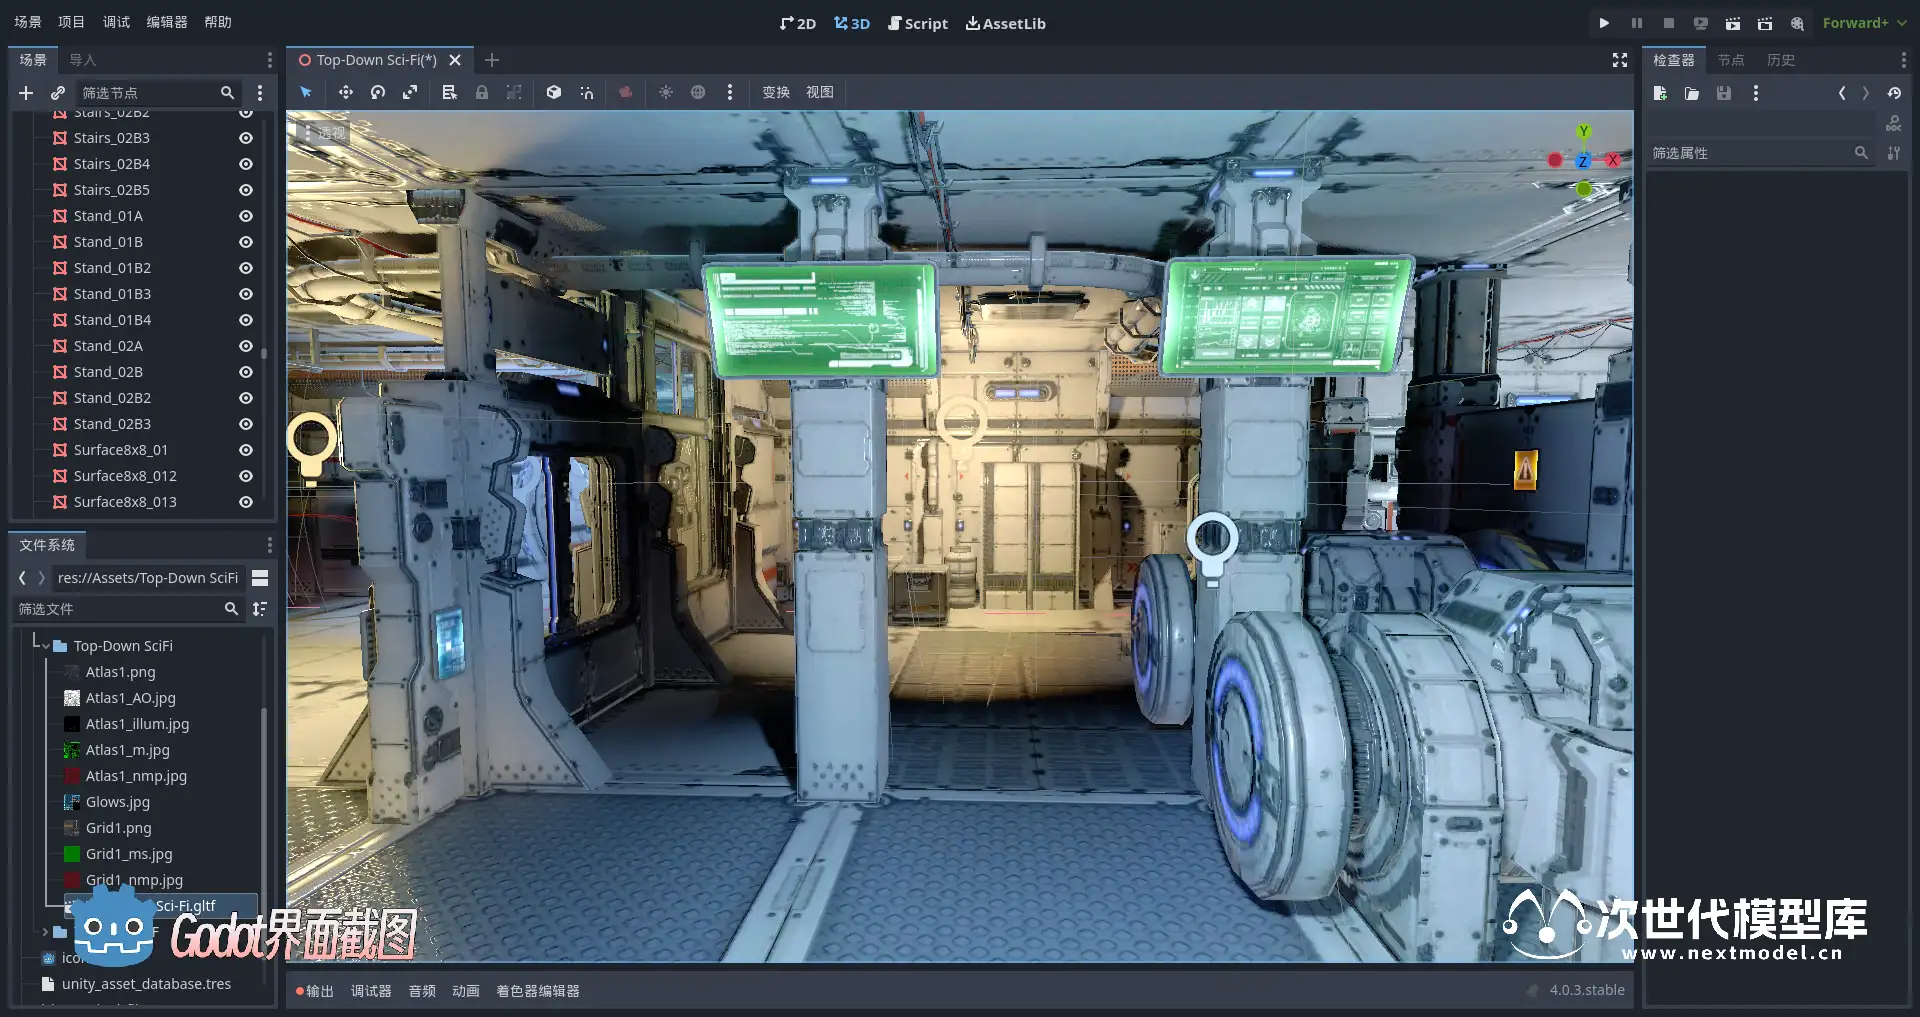Click the green Y axis on view gizmo
Screen dimensions: 1920x1017
pyautogui.click(x=1583, y=132)
